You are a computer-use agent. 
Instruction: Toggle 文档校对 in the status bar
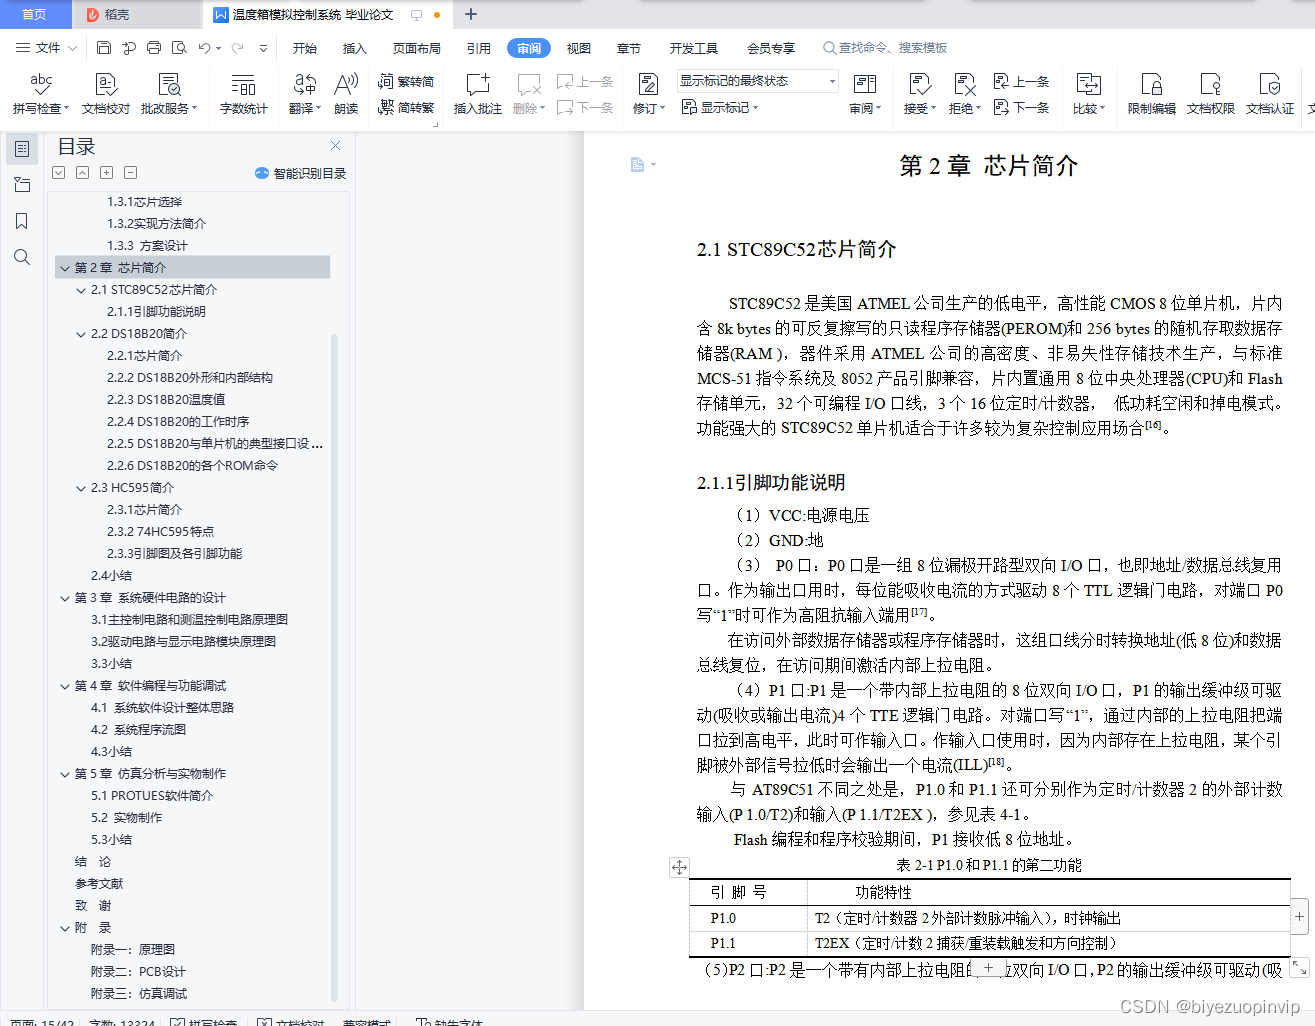click(290, 1023)
